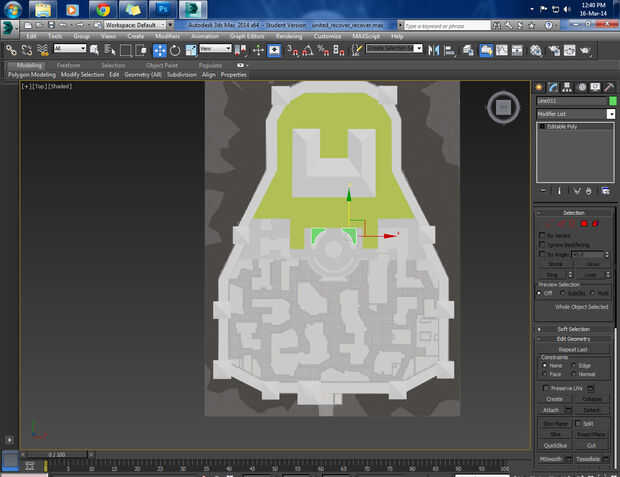This screenshot has width=620, height=477.
Task: Click the ViewCube compass in viewport
Action: click(504, 108)
